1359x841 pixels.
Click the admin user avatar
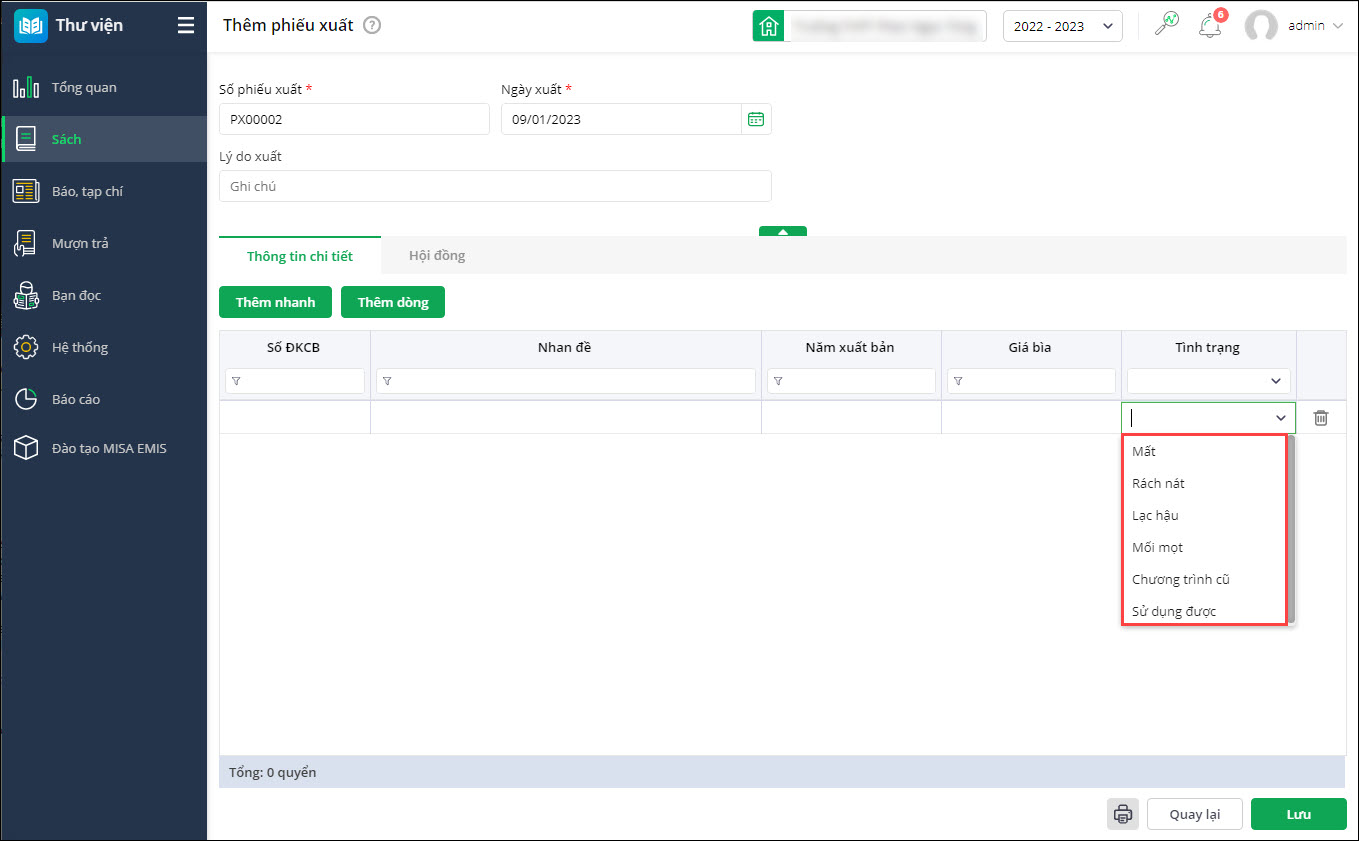[x=1261, y=26]
